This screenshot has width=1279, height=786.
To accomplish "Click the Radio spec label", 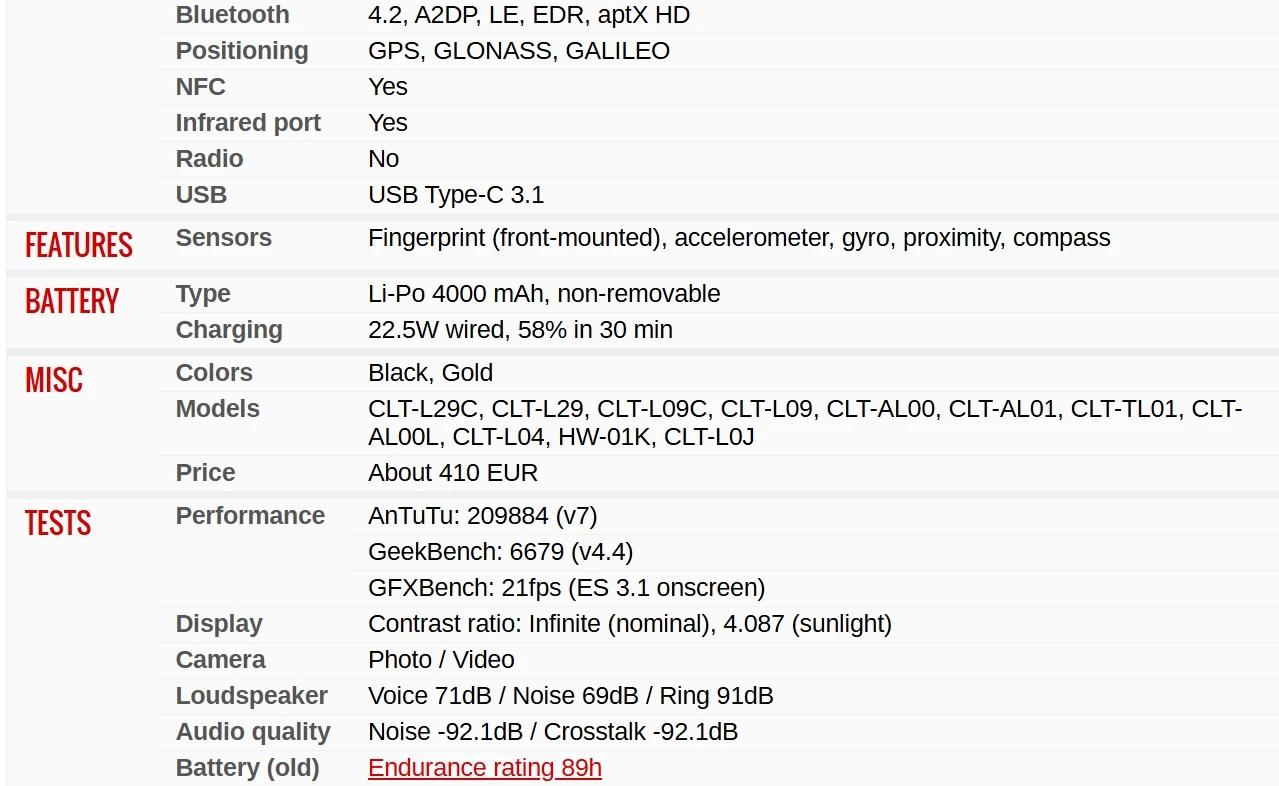I will click(210, 159).
